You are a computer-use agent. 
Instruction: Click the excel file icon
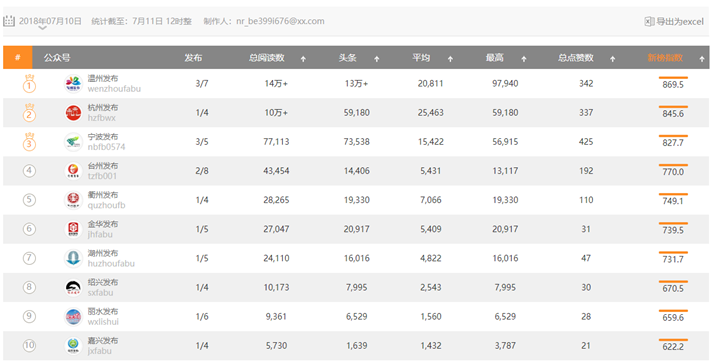(x=649, y=21)
